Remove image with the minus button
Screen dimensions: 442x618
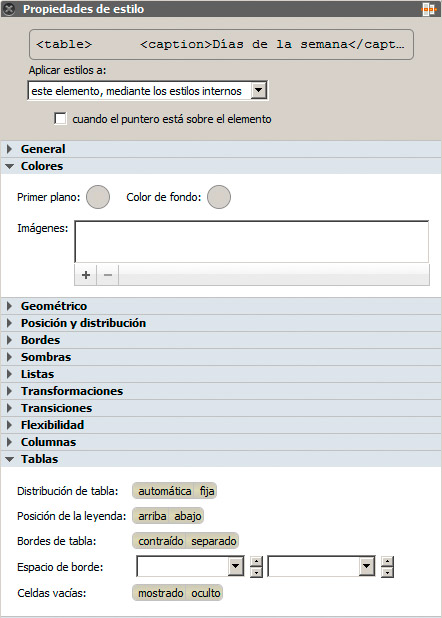(108, 275)
